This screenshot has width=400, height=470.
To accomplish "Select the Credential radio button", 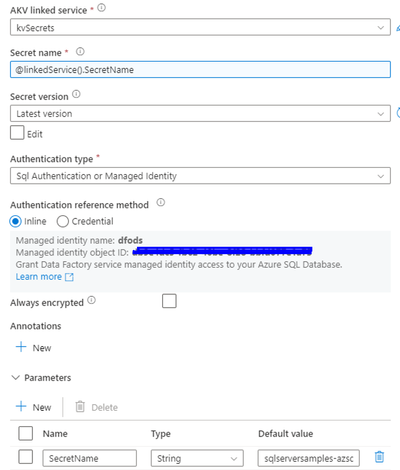I will point(62,221).
